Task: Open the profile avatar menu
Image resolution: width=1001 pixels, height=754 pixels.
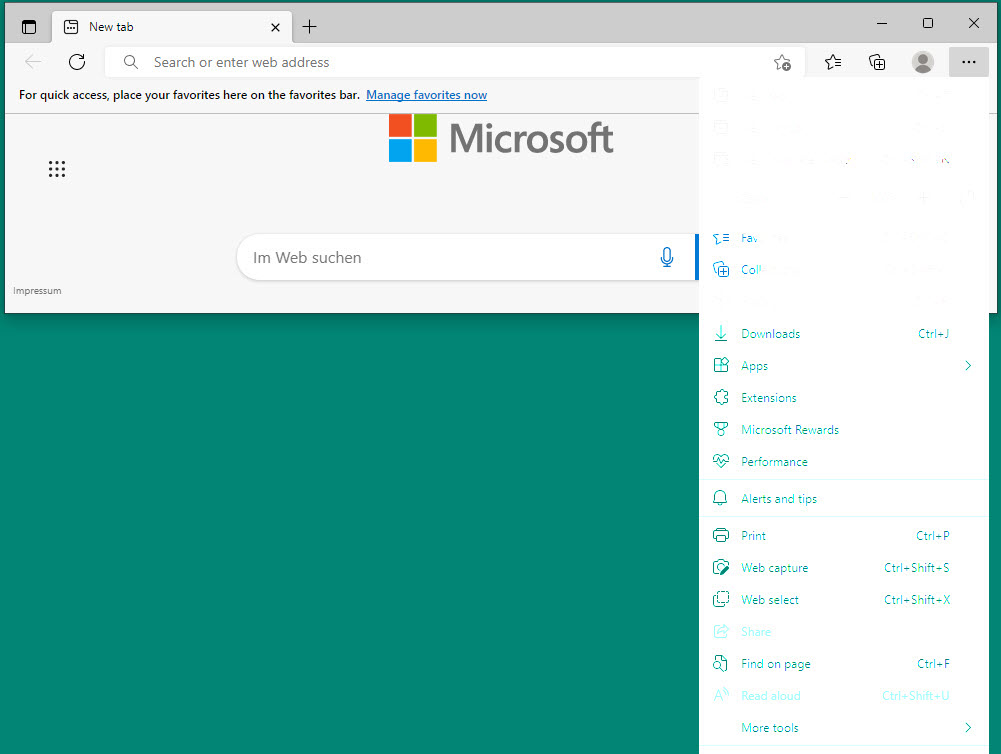Action: (x=922, y=62)
